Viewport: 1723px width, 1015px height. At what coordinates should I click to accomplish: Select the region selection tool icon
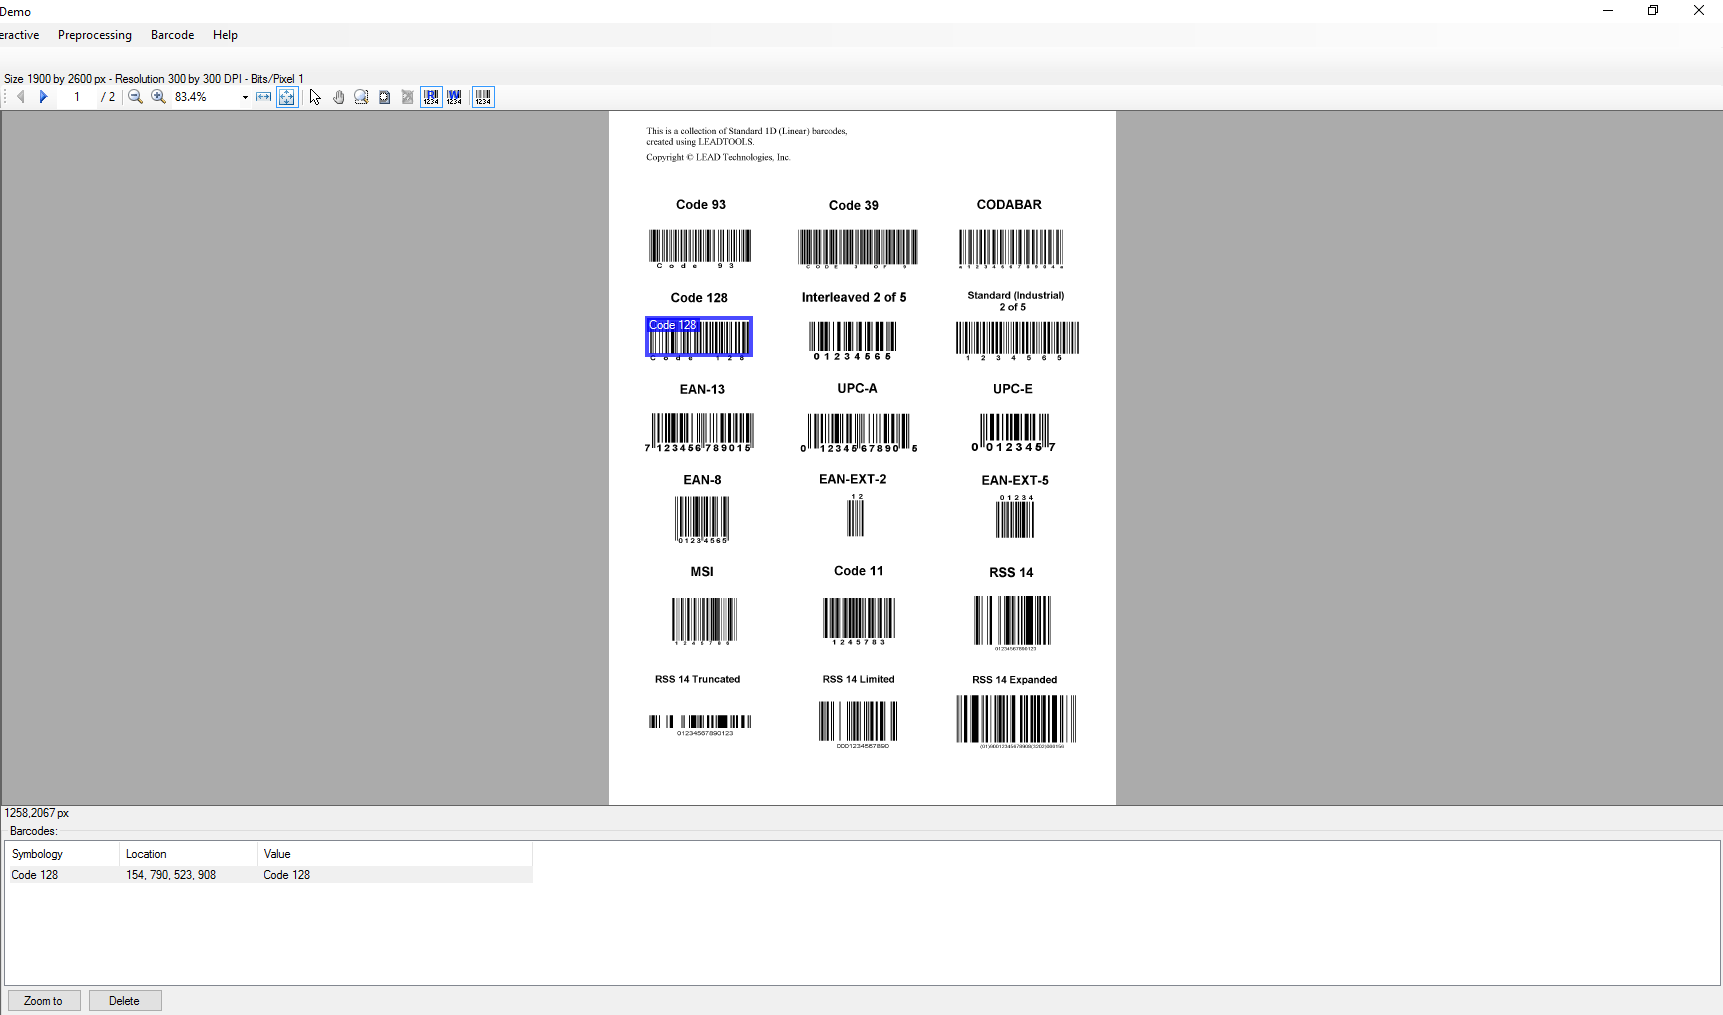pyautogui.click(x=384, y=97)
